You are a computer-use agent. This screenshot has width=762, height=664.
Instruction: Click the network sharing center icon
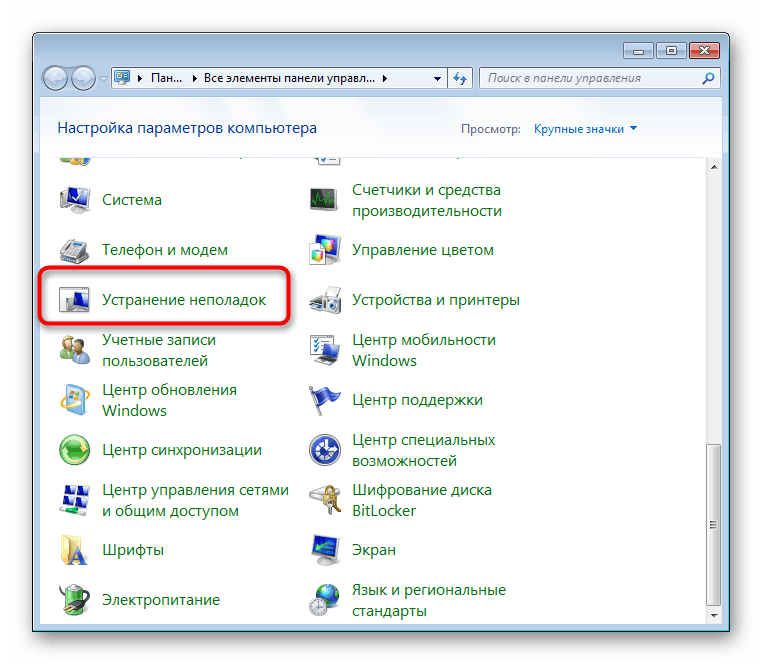[x=74, y=500]
